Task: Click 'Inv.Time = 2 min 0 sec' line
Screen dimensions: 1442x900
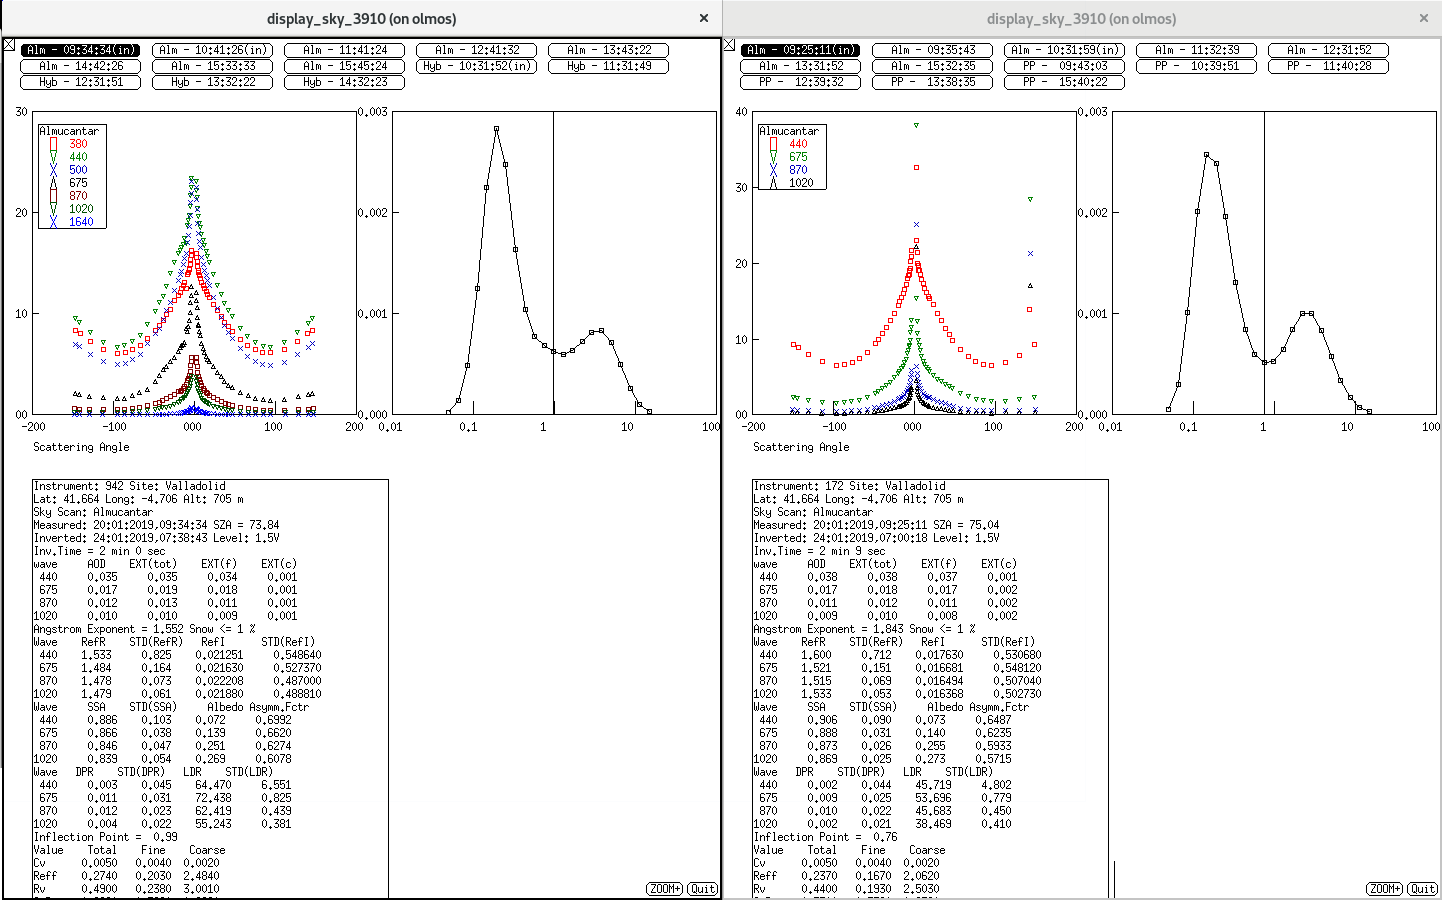Action: pos(100,551)
